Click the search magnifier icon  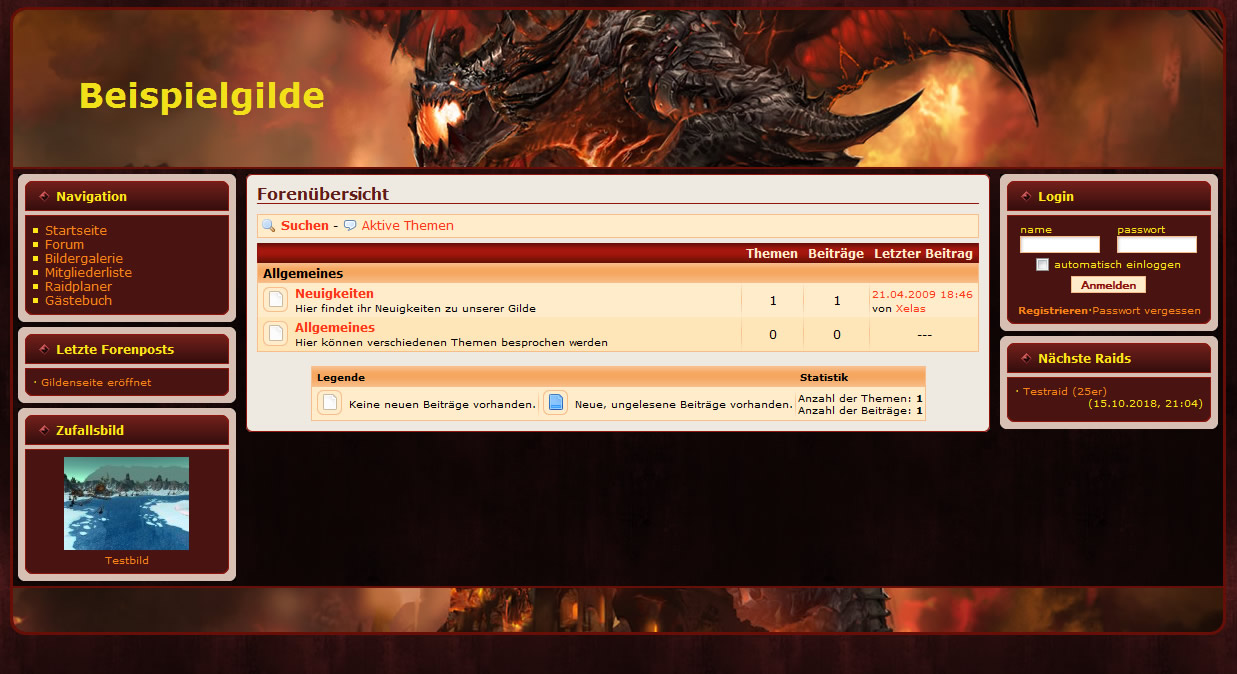[x=268, y=226]
